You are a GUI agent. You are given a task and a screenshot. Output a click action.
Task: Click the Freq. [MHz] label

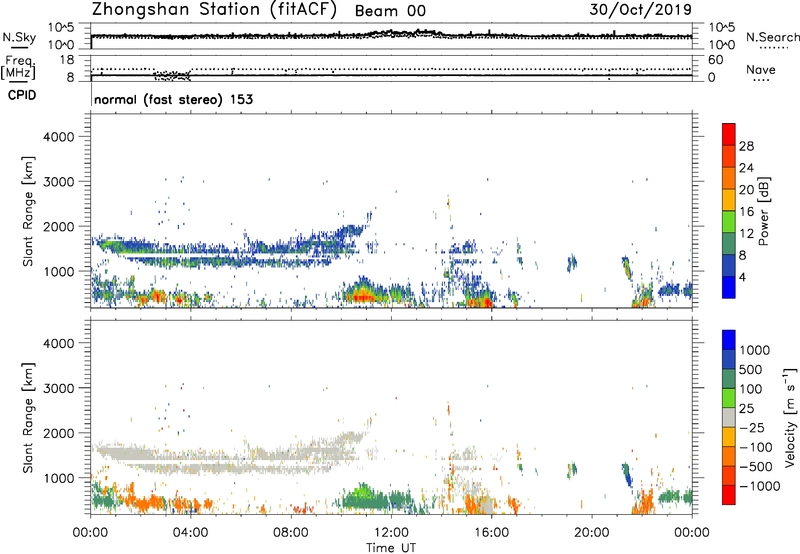point(18,68)
